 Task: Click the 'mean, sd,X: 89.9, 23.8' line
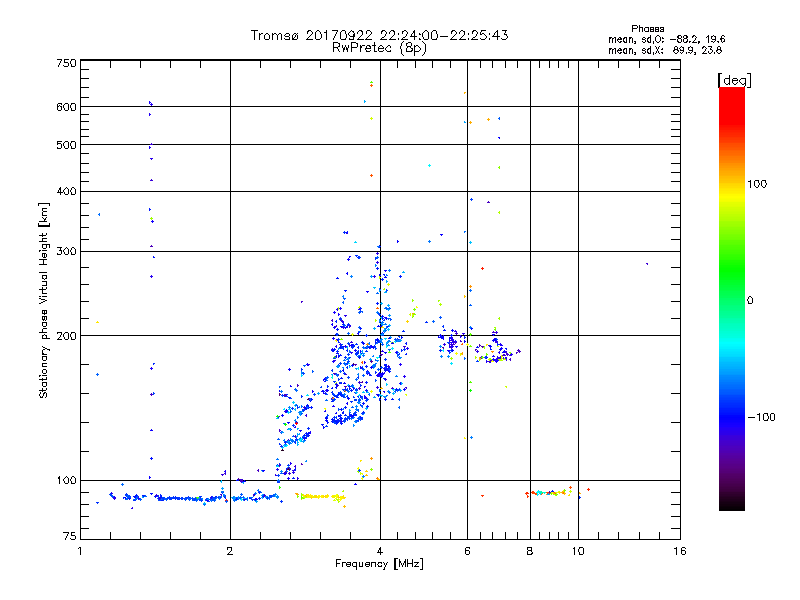(665, 50)
